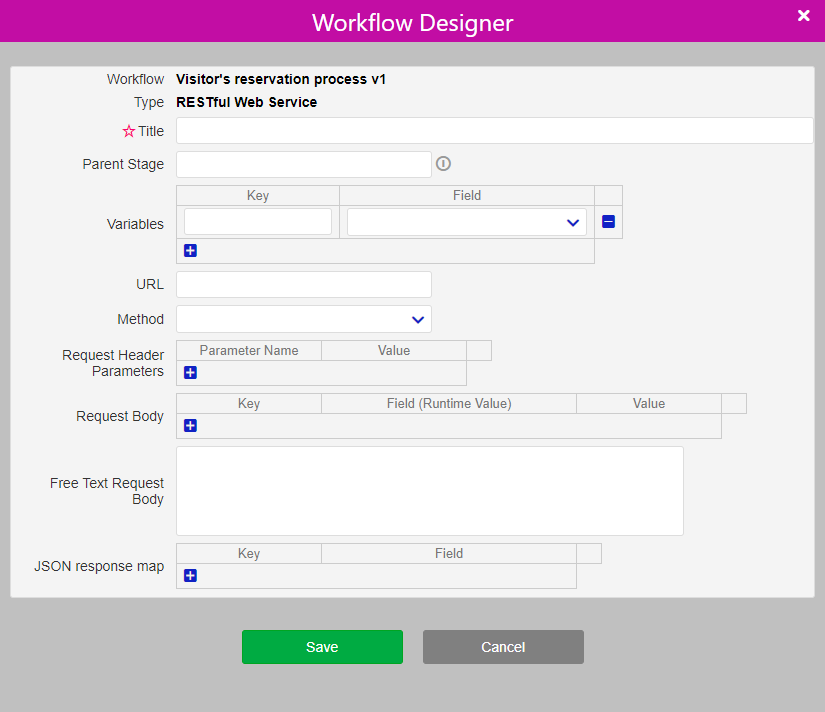825x712 pixels.
Task: Add a Request Header Parameter with the plus icon
Action: 190,372
